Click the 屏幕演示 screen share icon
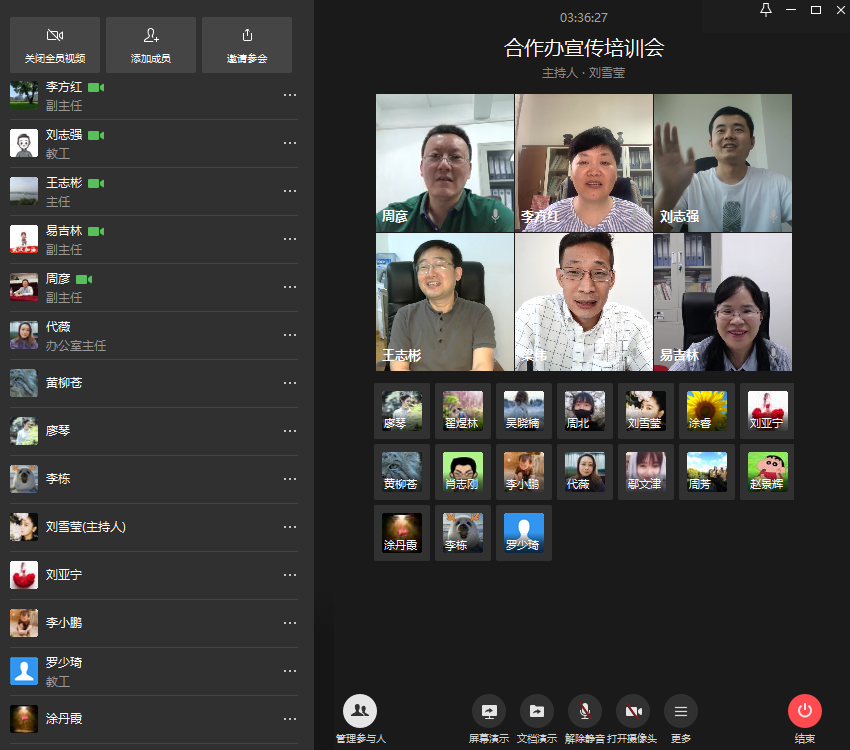This screenshot has height=750, width=850. click(489, 711)
